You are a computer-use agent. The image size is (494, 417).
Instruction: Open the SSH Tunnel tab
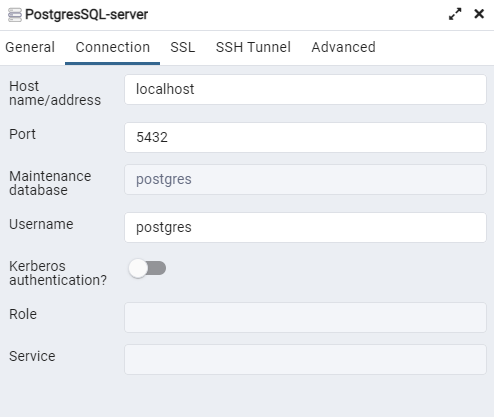tap(253, 47)
